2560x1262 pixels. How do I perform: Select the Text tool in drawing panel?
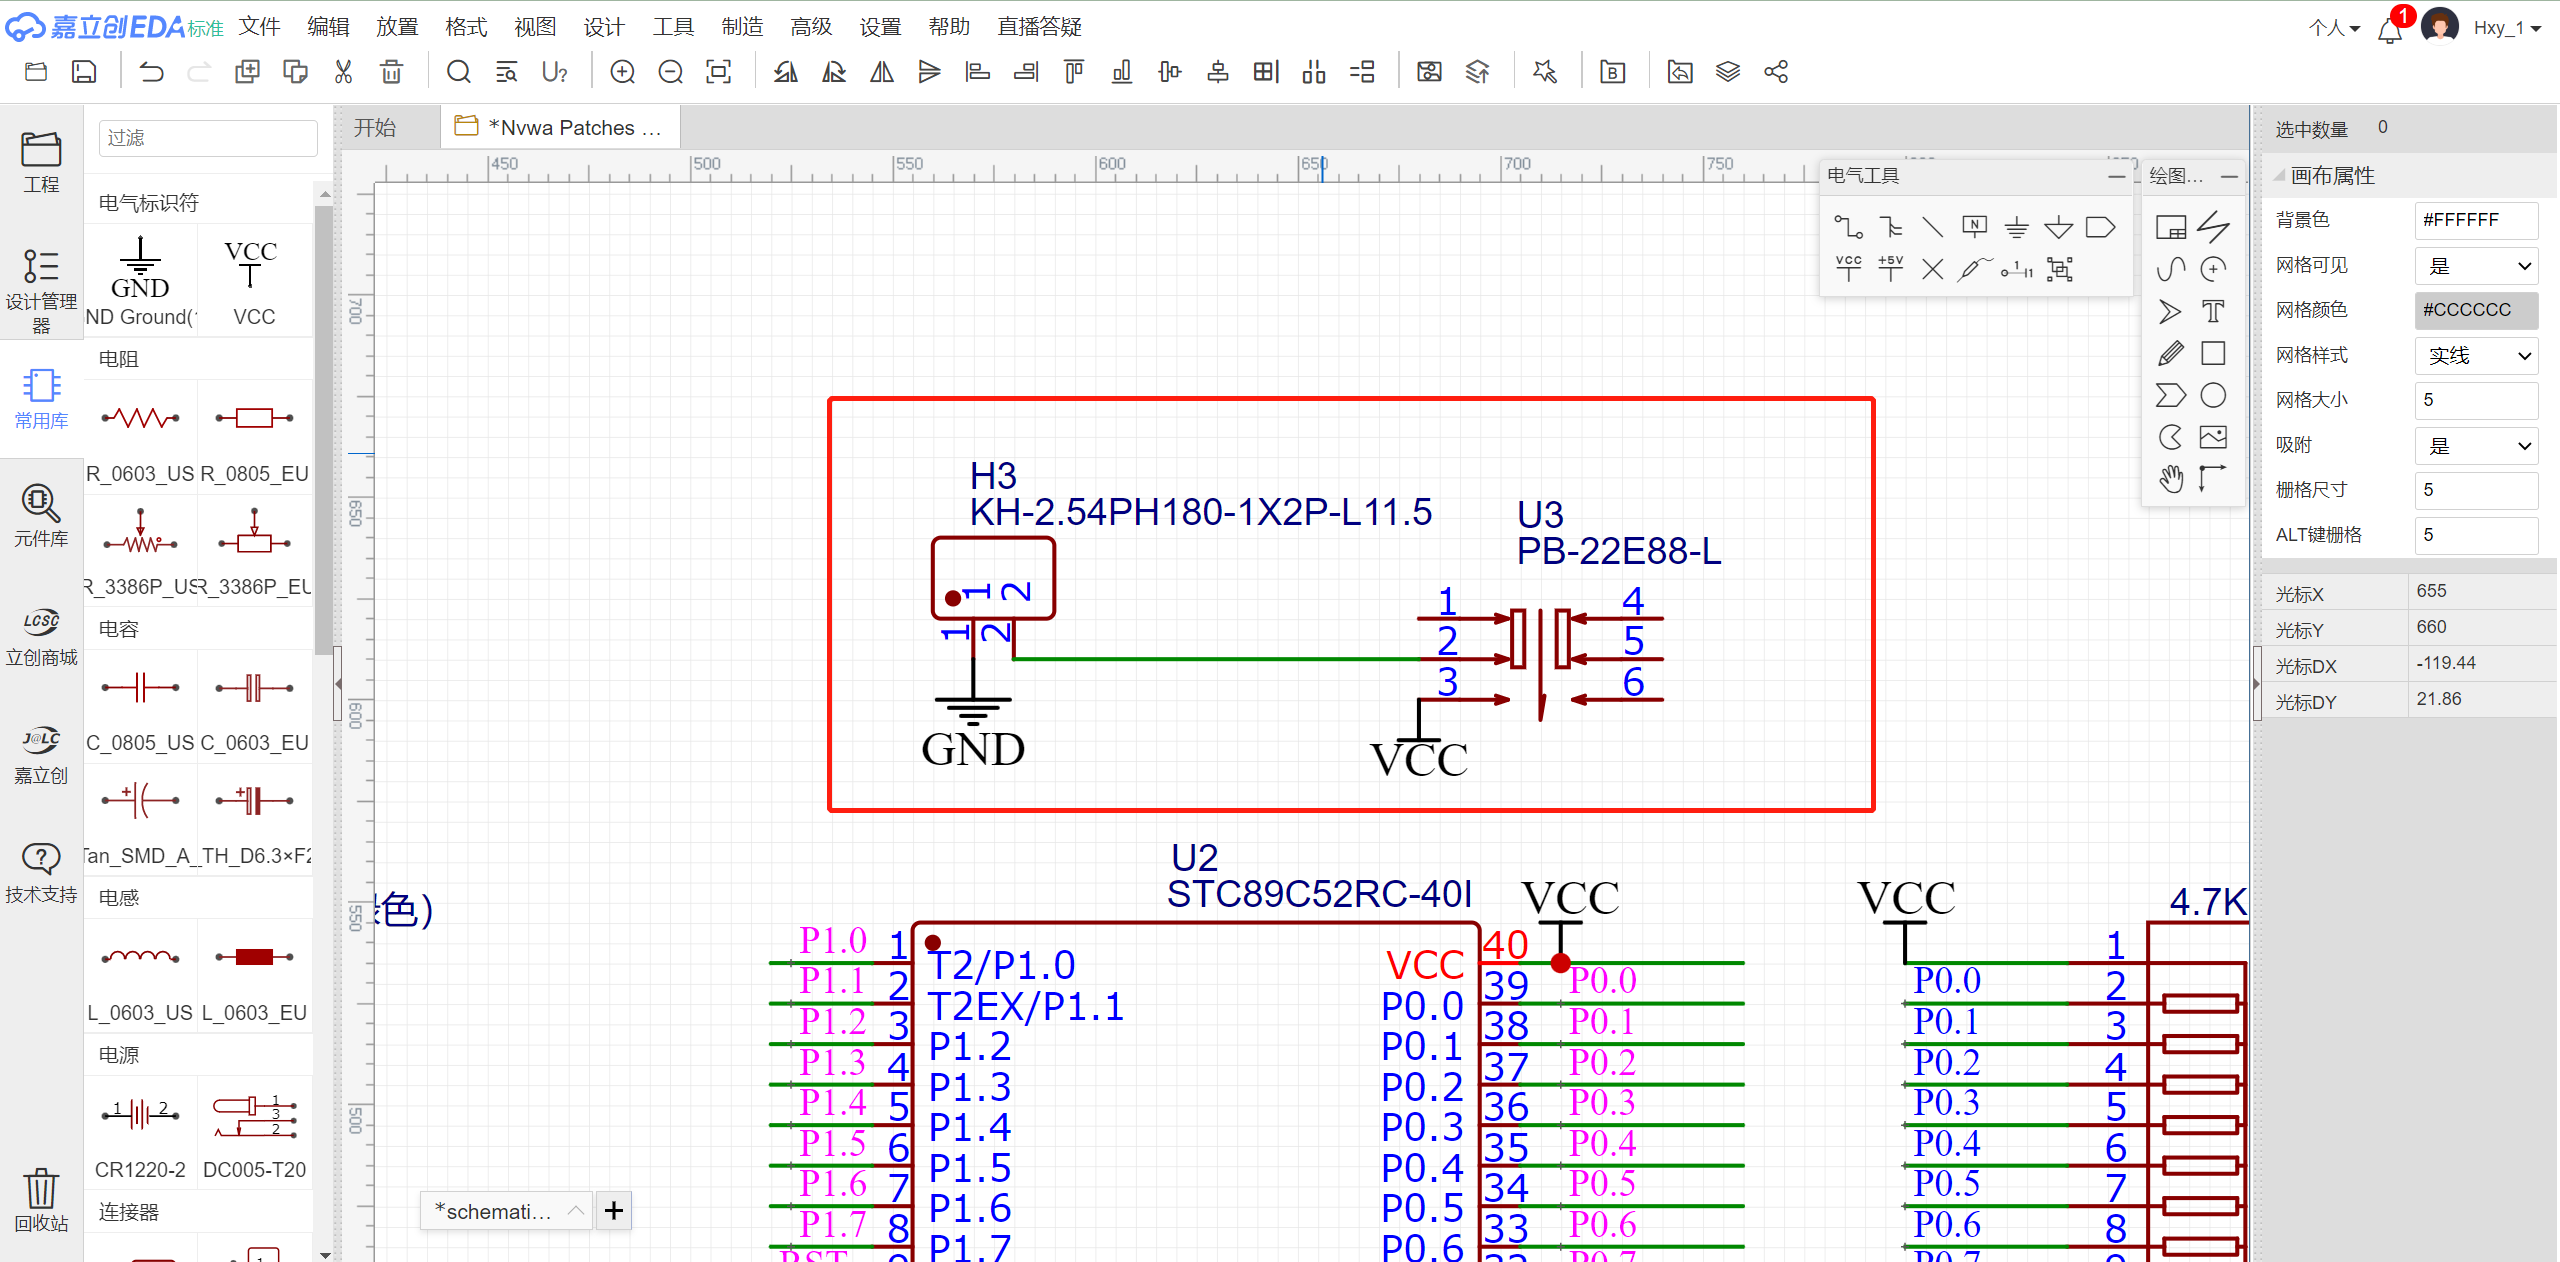[2213, 312]
